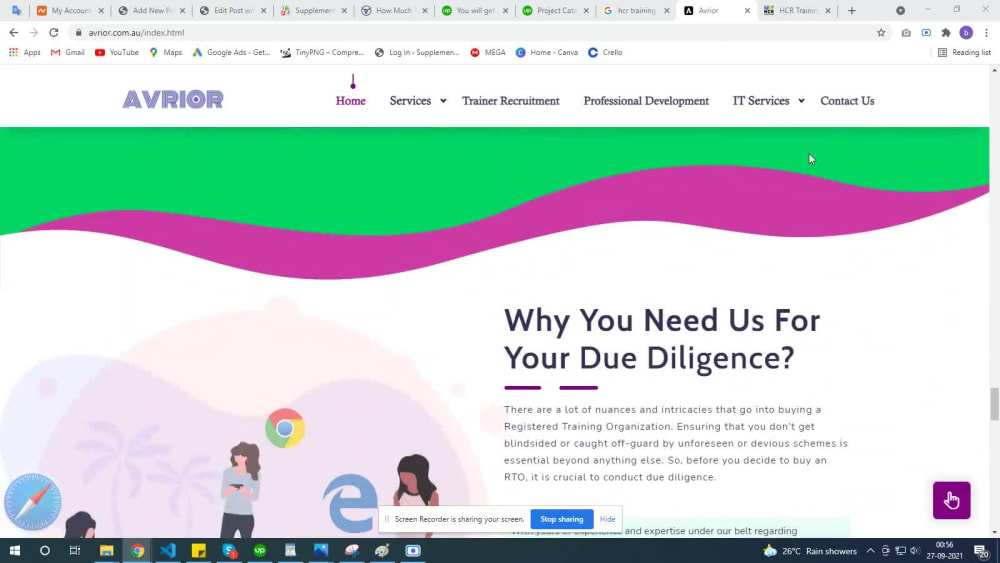
Task: Open the taskbar clock and date
Action: click(x=945, y=550)
